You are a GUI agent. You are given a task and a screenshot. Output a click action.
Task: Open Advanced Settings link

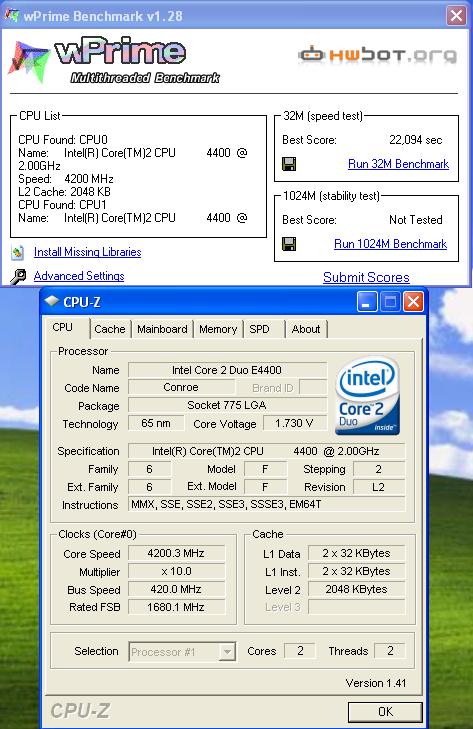click(79, 276)
